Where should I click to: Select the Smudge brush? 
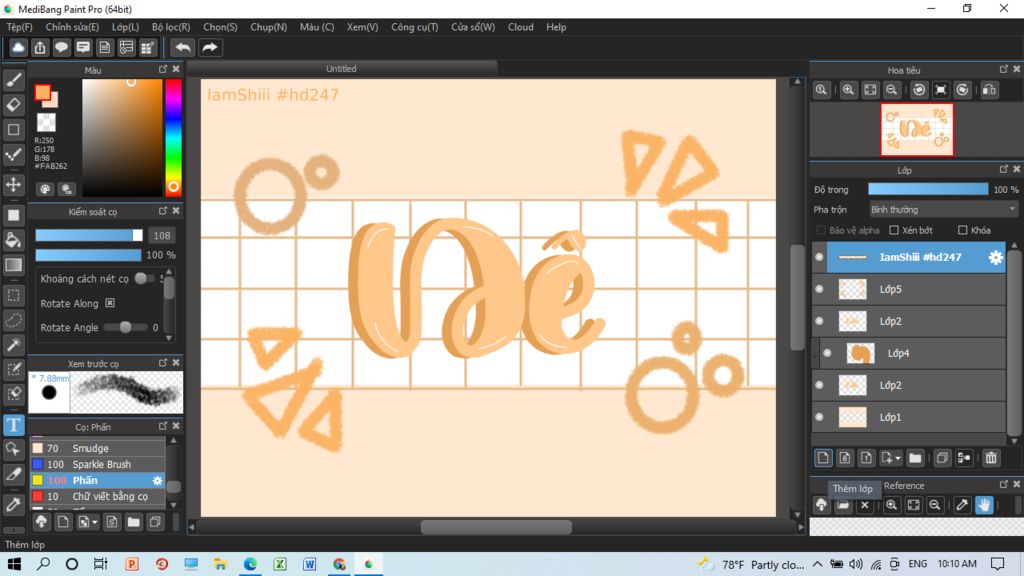tap(98, 448)
